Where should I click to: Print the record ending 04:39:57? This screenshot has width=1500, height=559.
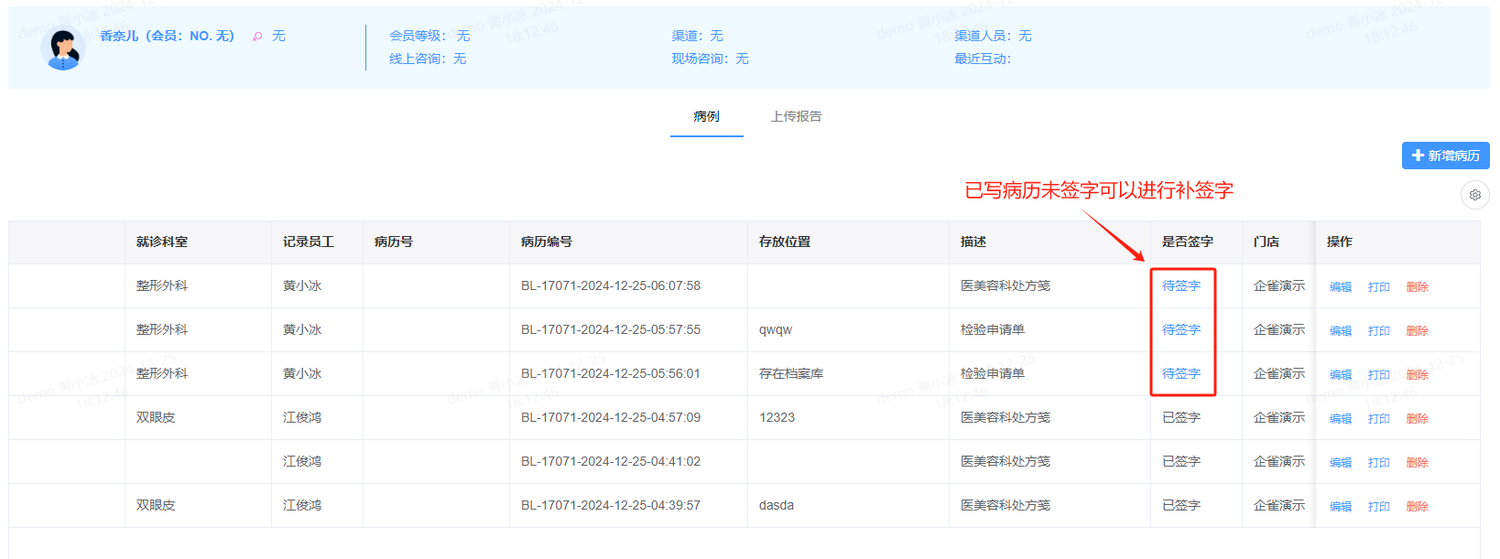coord(1379,507)
